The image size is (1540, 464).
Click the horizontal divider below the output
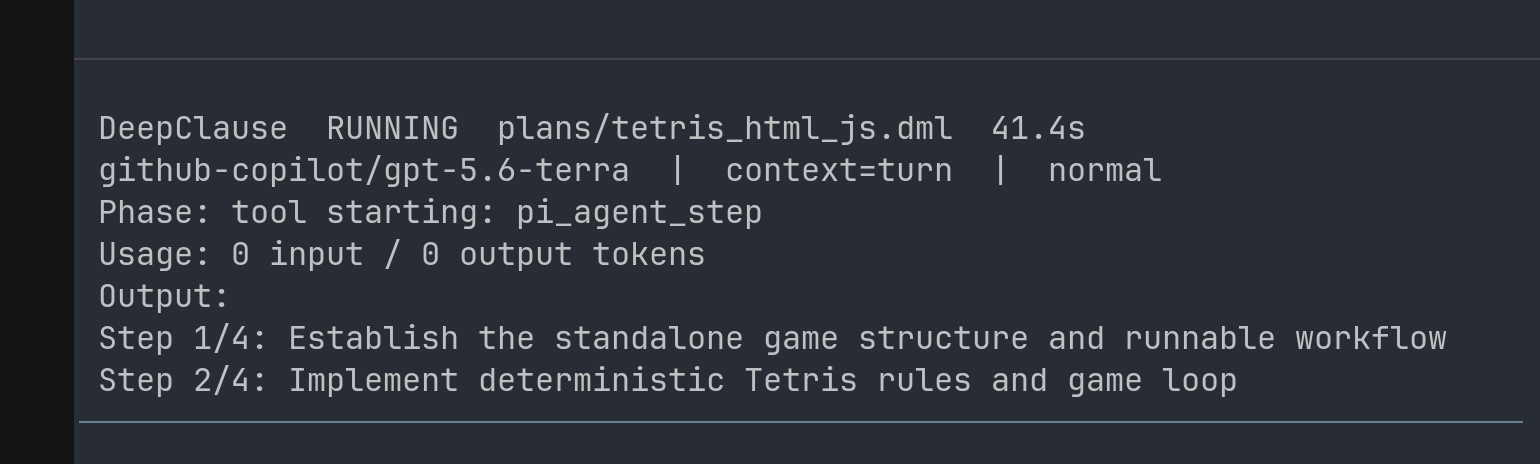pyautogui.click(x=800, y=422)
